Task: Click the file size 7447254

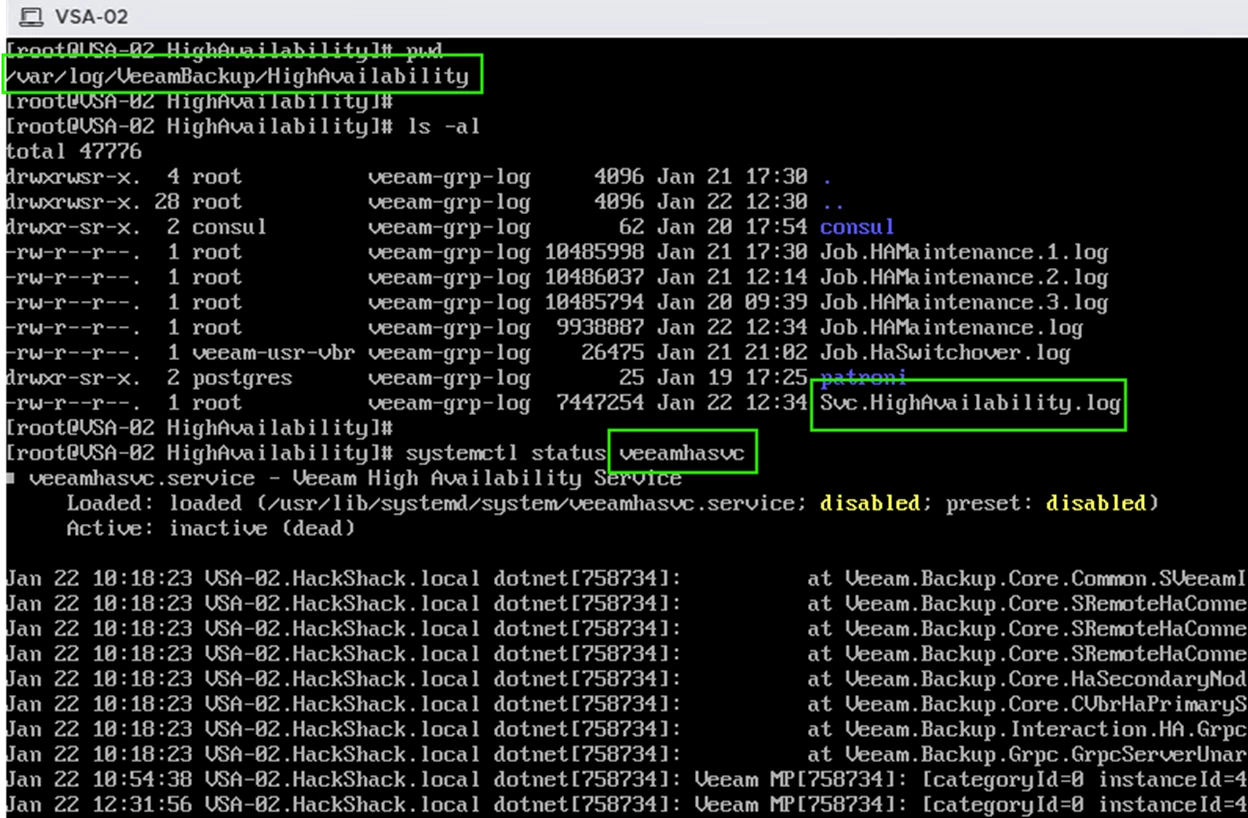Action: point(600,403)
